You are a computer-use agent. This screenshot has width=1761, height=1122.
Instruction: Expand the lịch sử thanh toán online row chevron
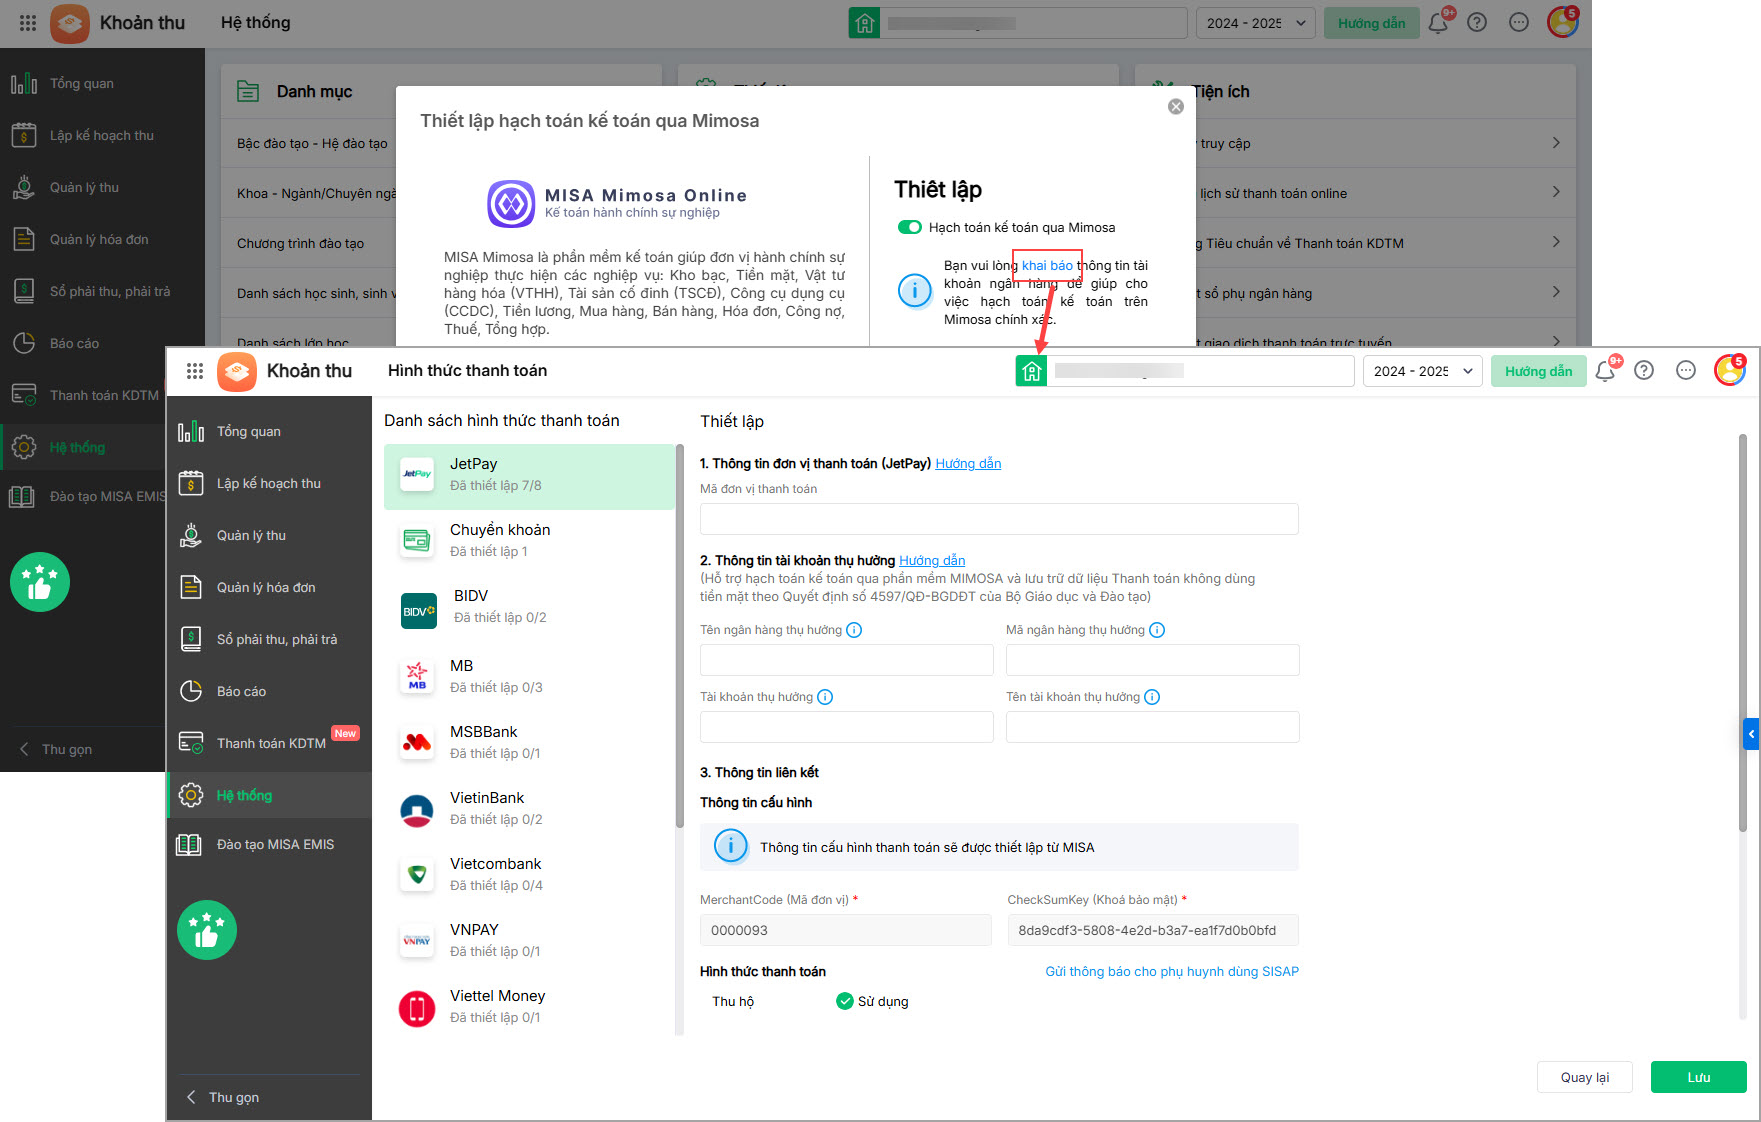click(1556, 192)
